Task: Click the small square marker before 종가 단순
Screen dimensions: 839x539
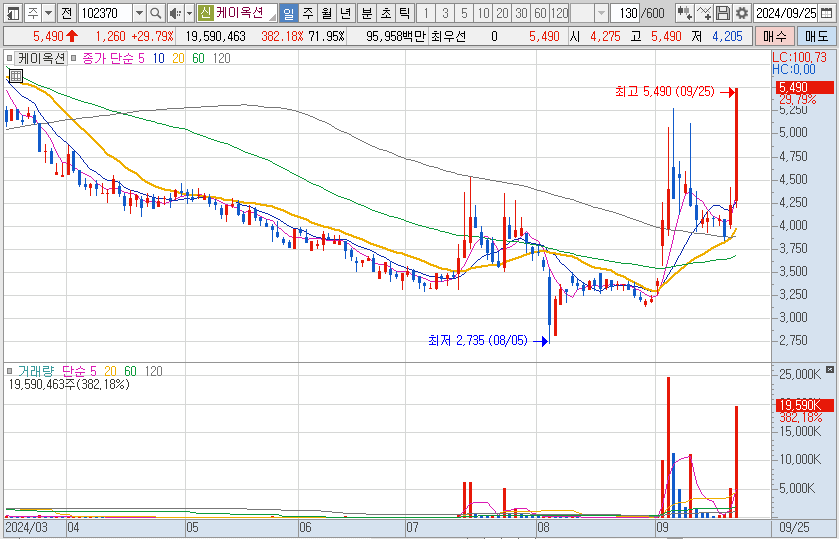Action: 73,58
